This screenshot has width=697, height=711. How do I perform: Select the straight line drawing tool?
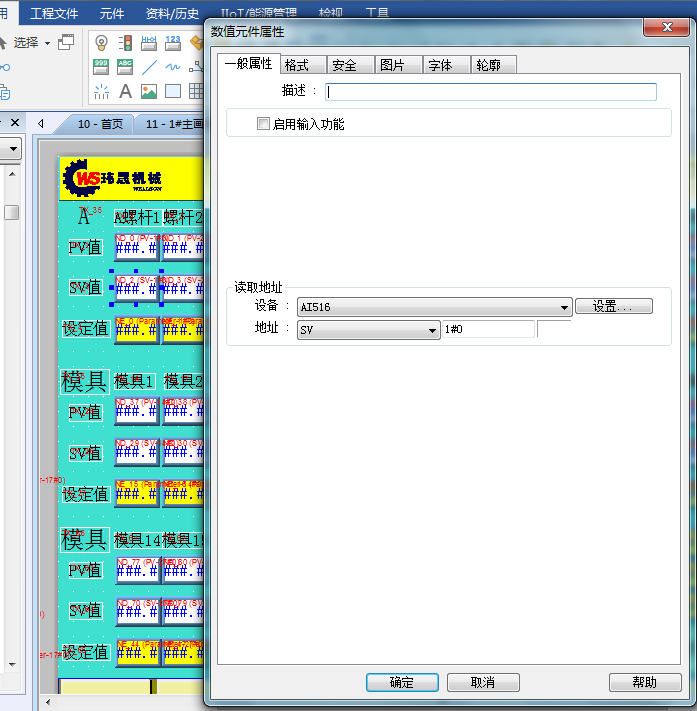point(149,67)
